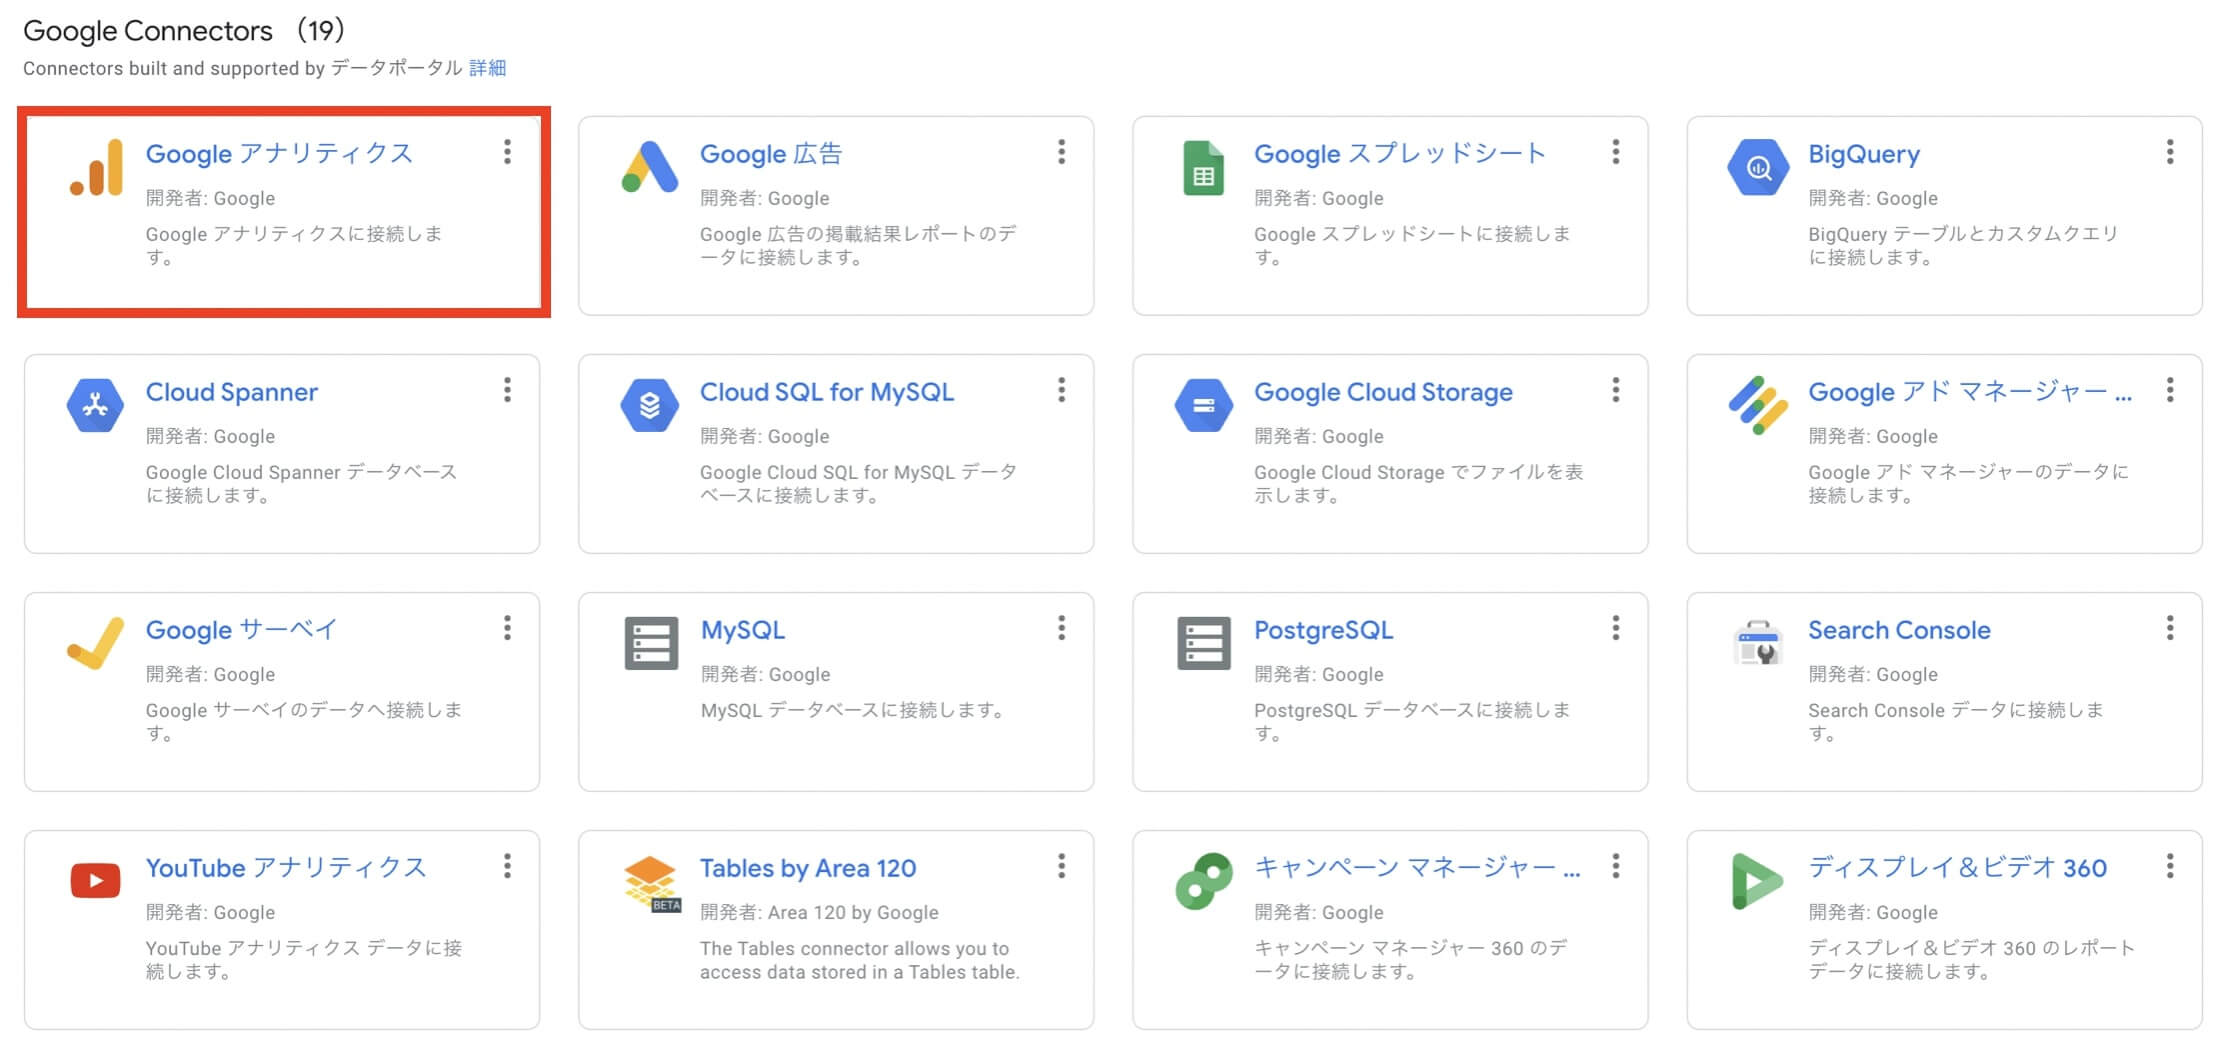Open more options for Google Cloud Storage
Viewport: 2228px width, 1046px height.
1616,390
